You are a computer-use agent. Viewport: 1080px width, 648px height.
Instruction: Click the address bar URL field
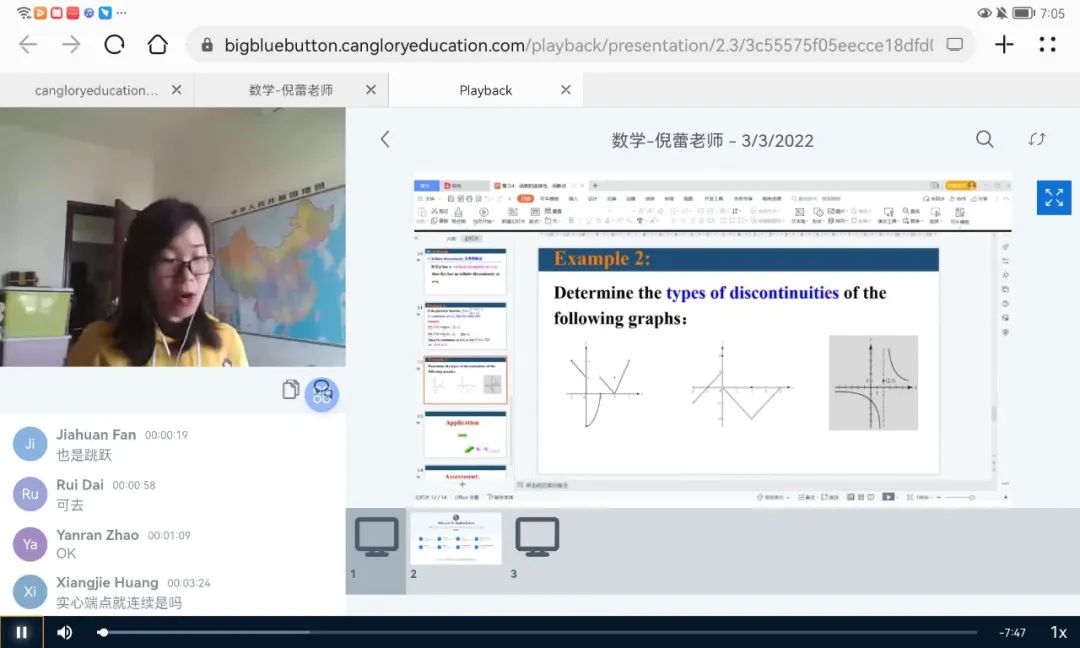[579, 45]
